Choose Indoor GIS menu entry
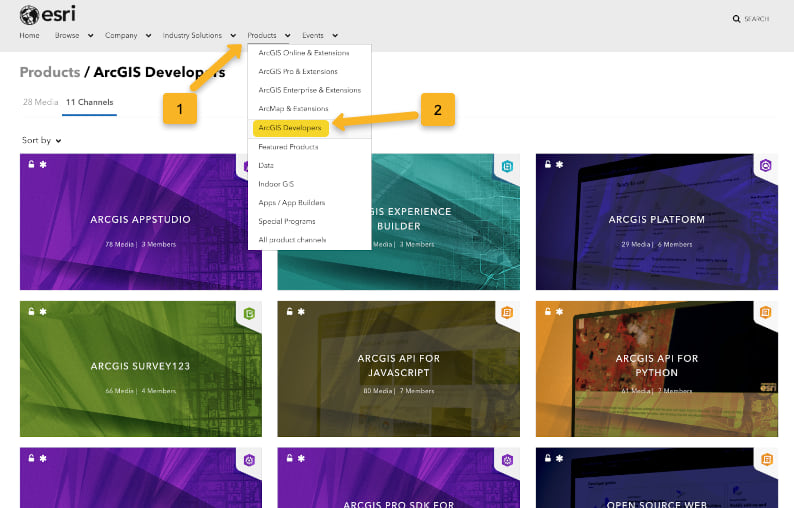794x508 pixels. pos(309,184)
